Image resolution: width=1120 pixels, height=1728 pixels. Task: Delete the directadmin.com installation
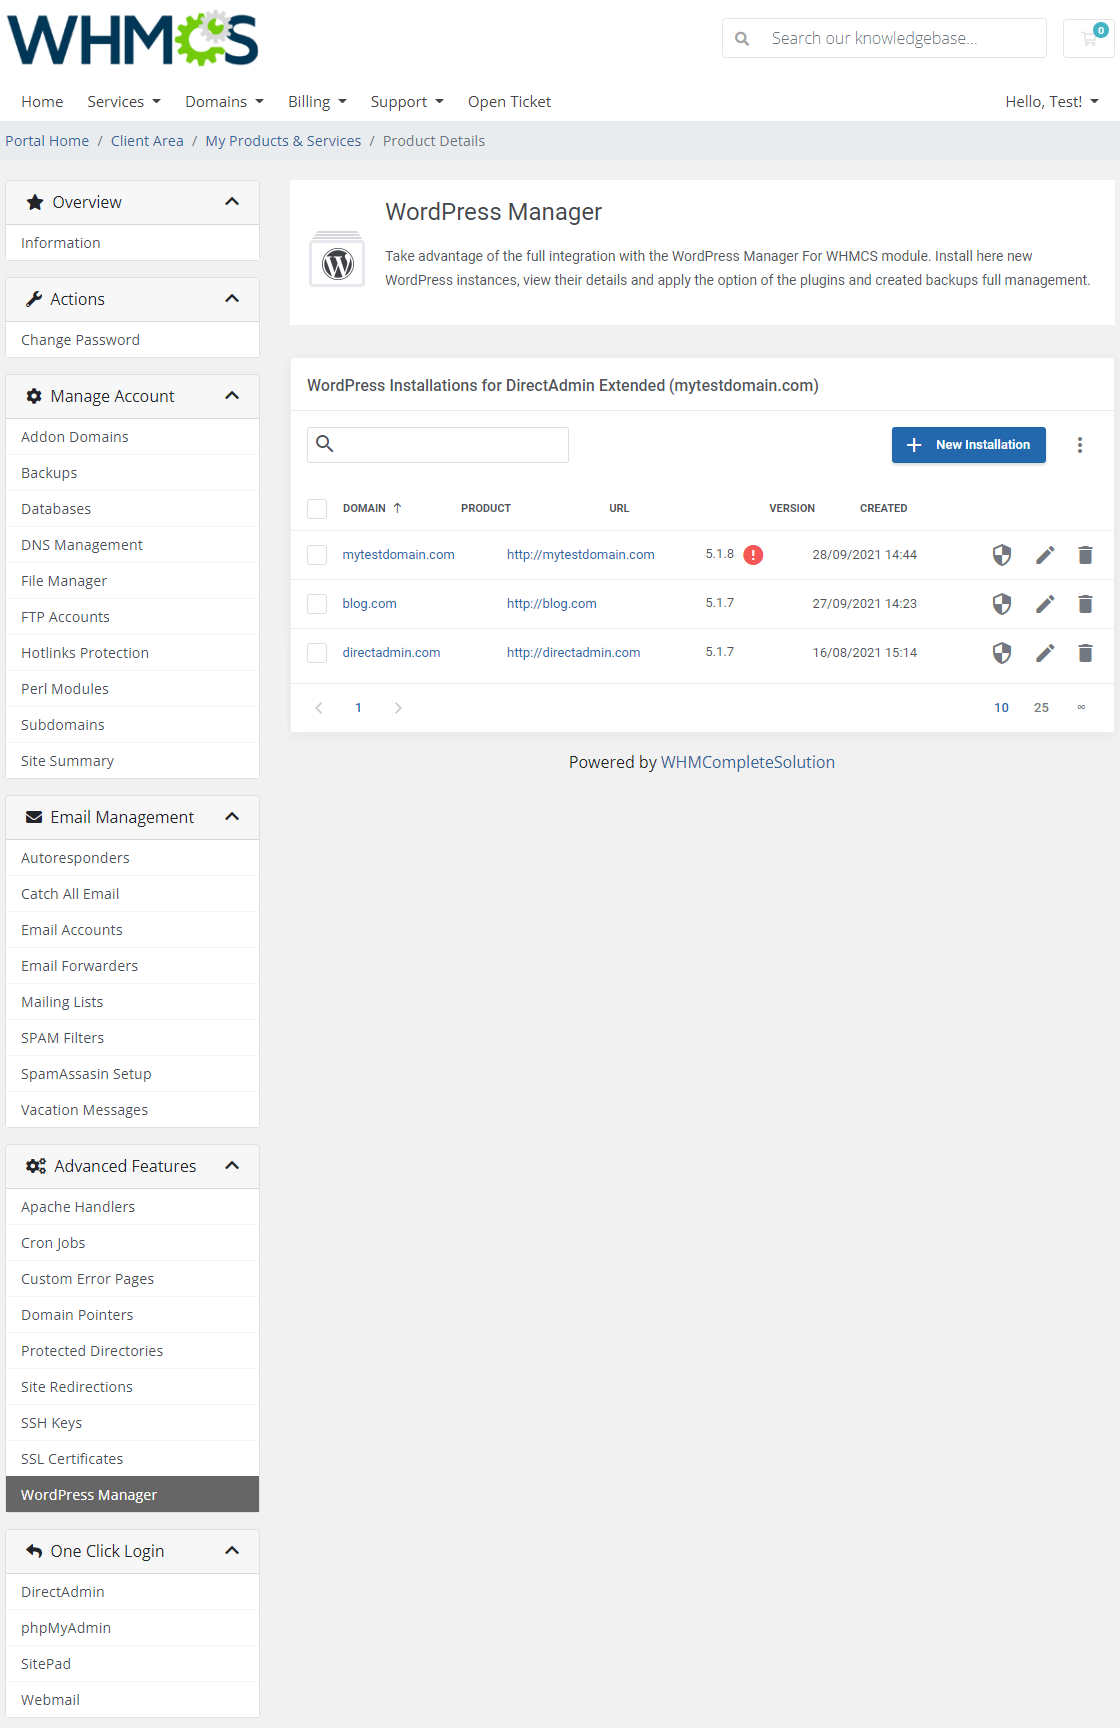1085,653
